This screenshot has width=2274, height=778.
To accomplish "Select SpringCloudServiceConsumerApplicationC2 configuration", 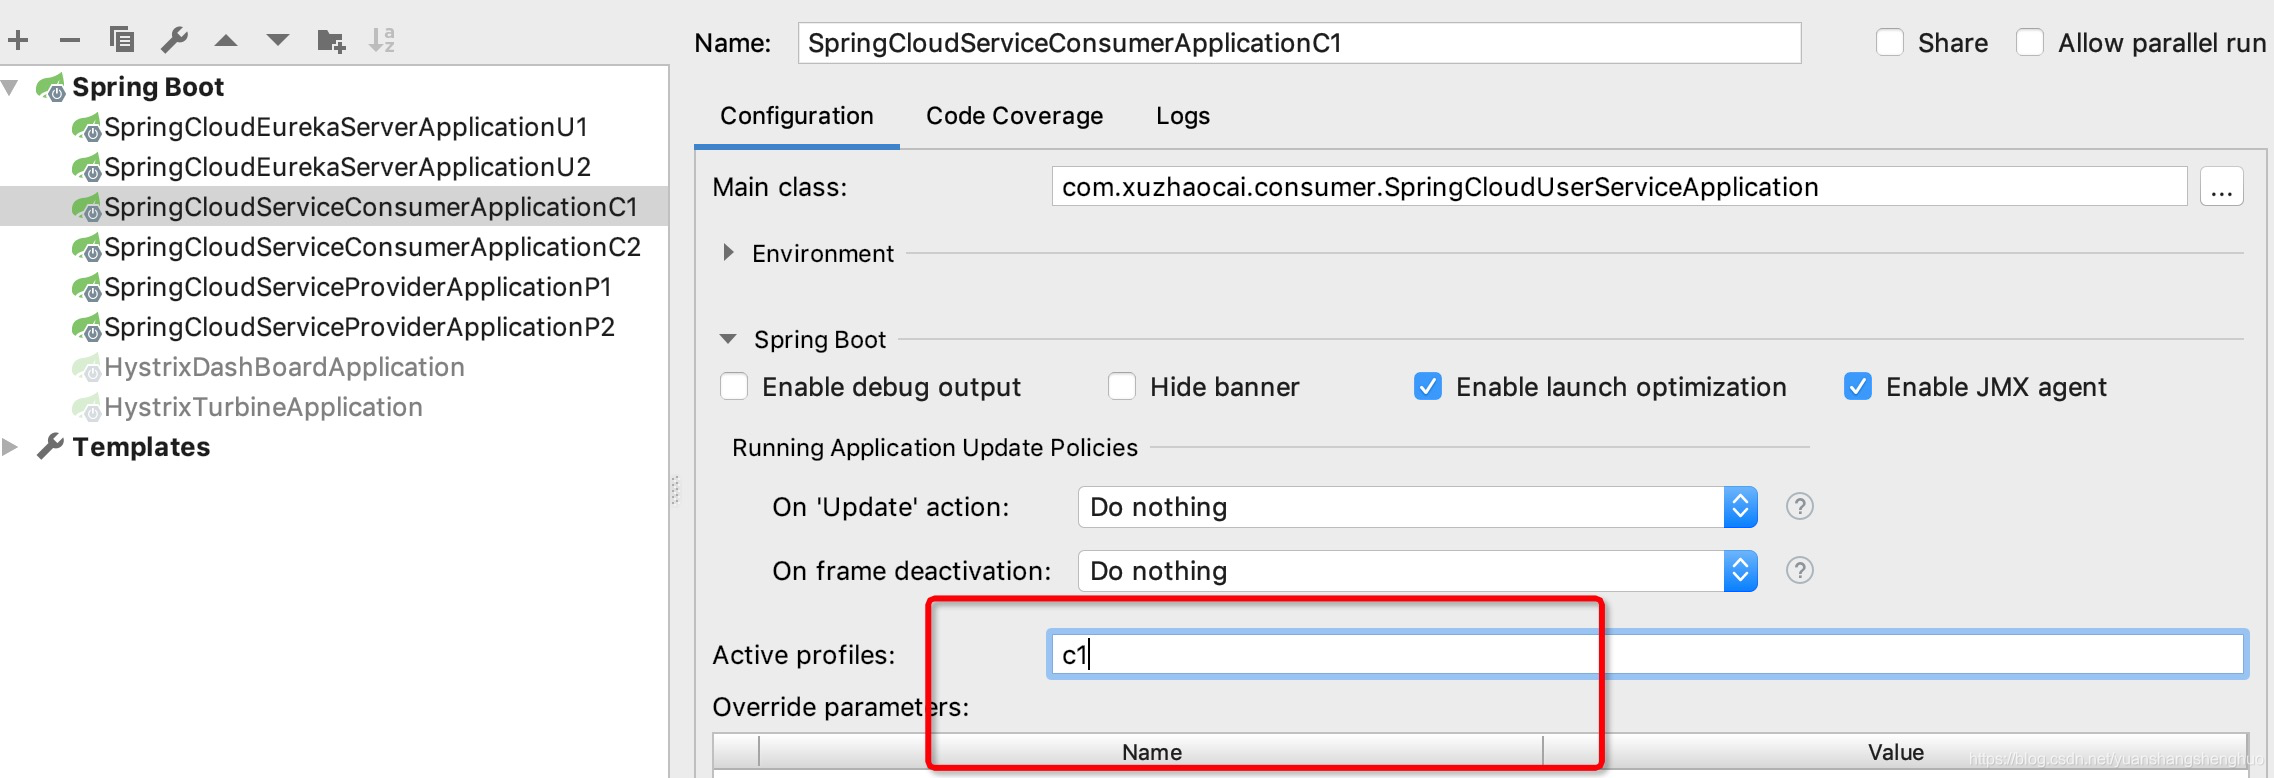I will tap(373, 247).
